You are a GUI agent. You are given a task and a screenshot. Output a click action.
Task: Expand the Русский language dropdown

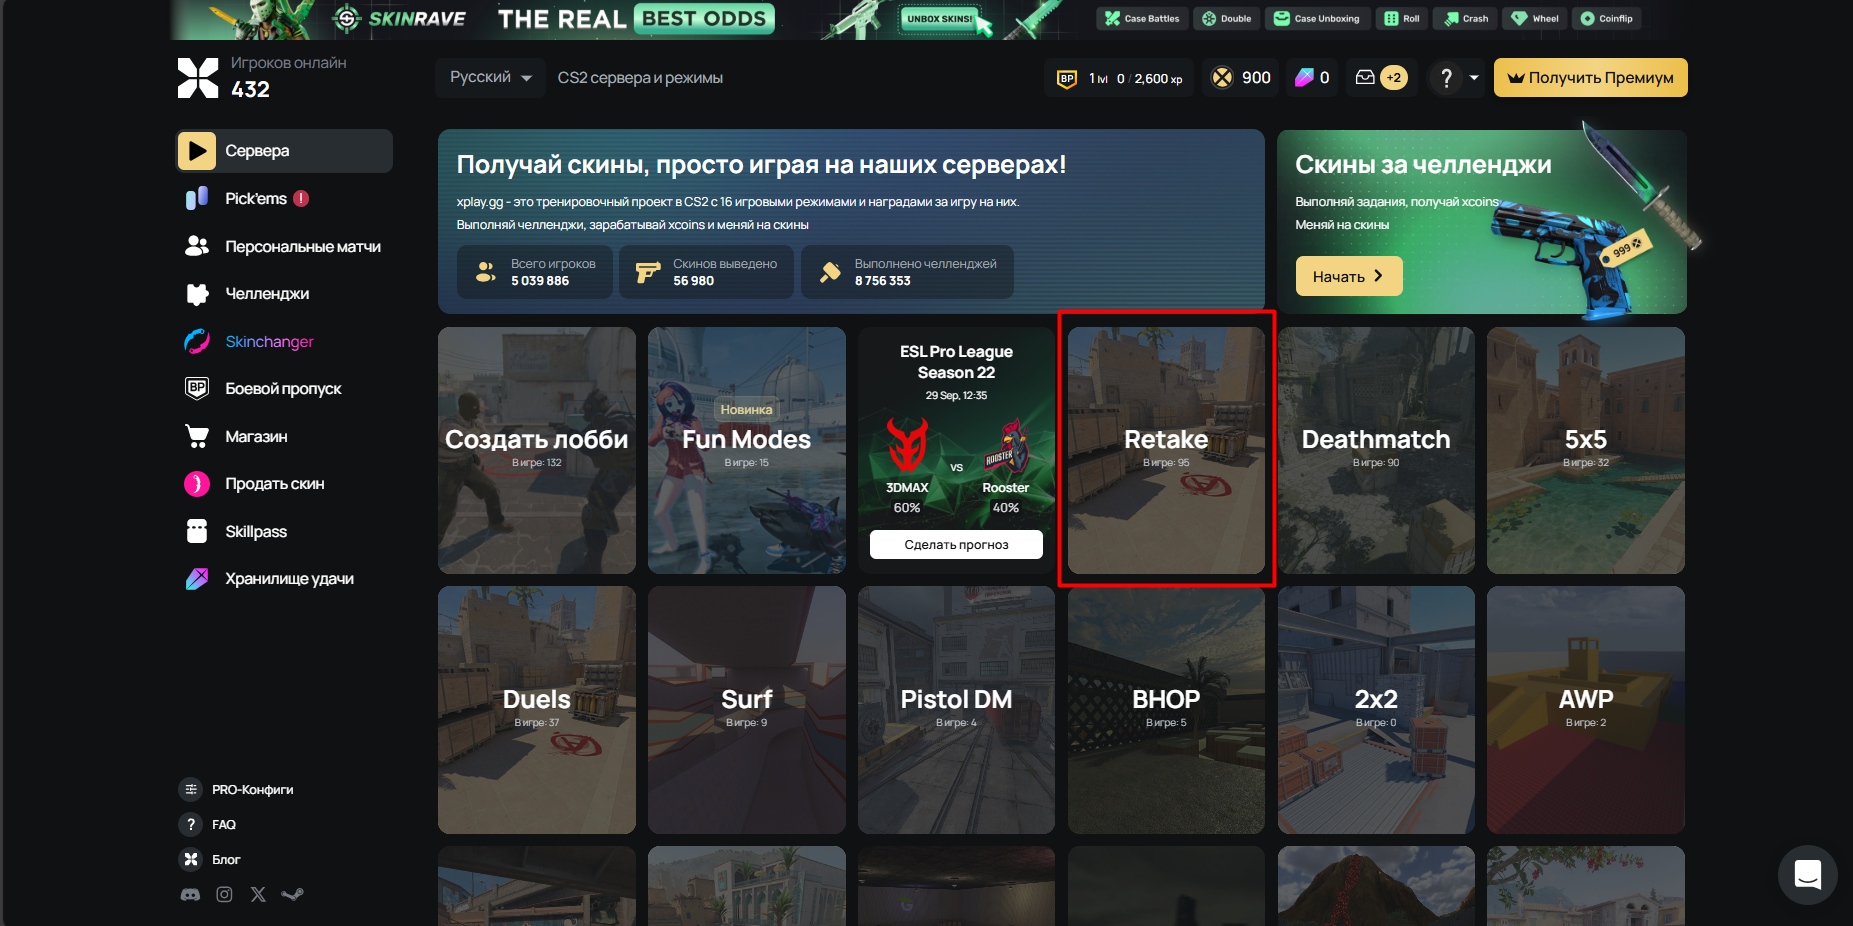pyautogui.click(x=489, y=78)
